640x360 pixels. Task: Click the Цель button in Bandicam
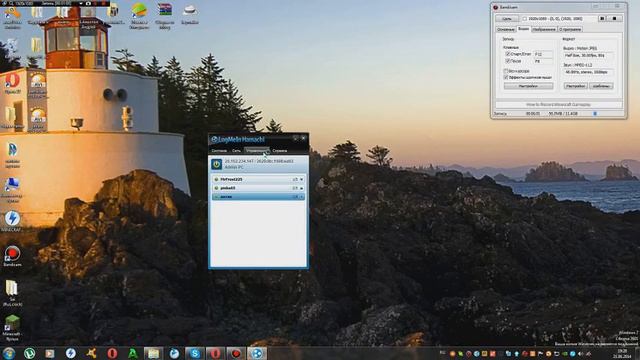tap(507, 19)
